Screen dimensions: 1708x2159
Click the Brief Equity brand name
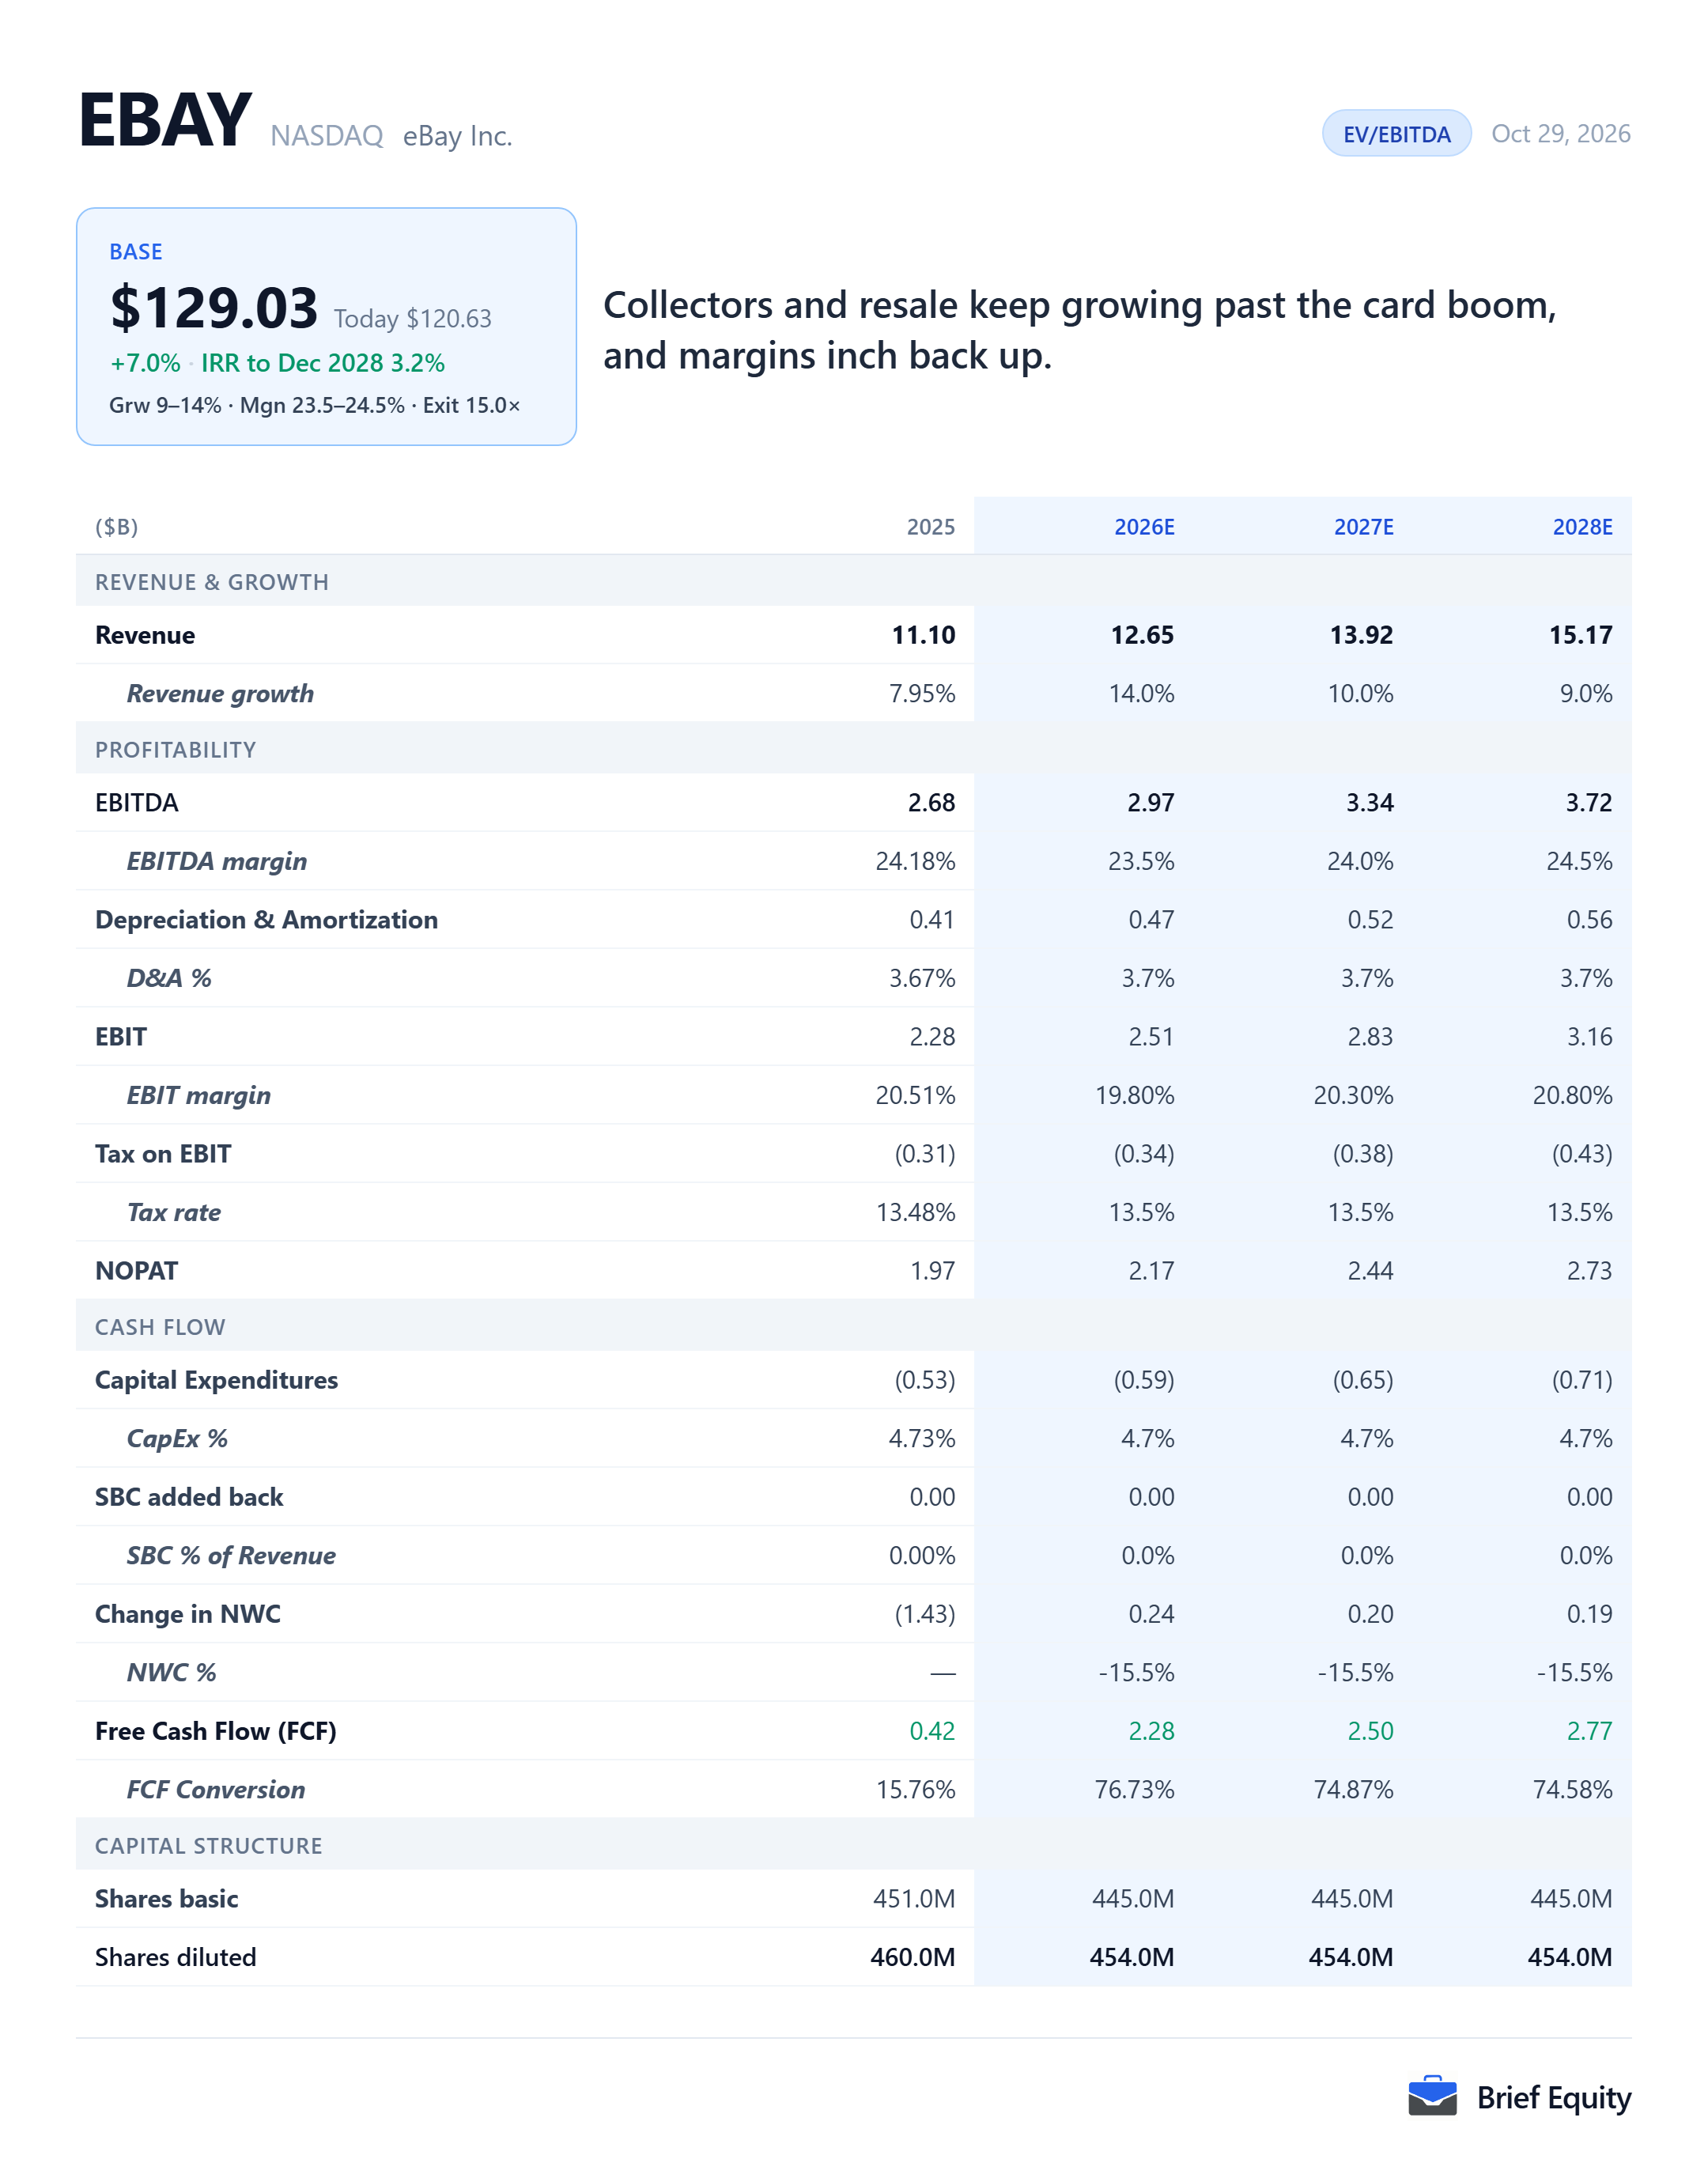tap(1554, 2097)
